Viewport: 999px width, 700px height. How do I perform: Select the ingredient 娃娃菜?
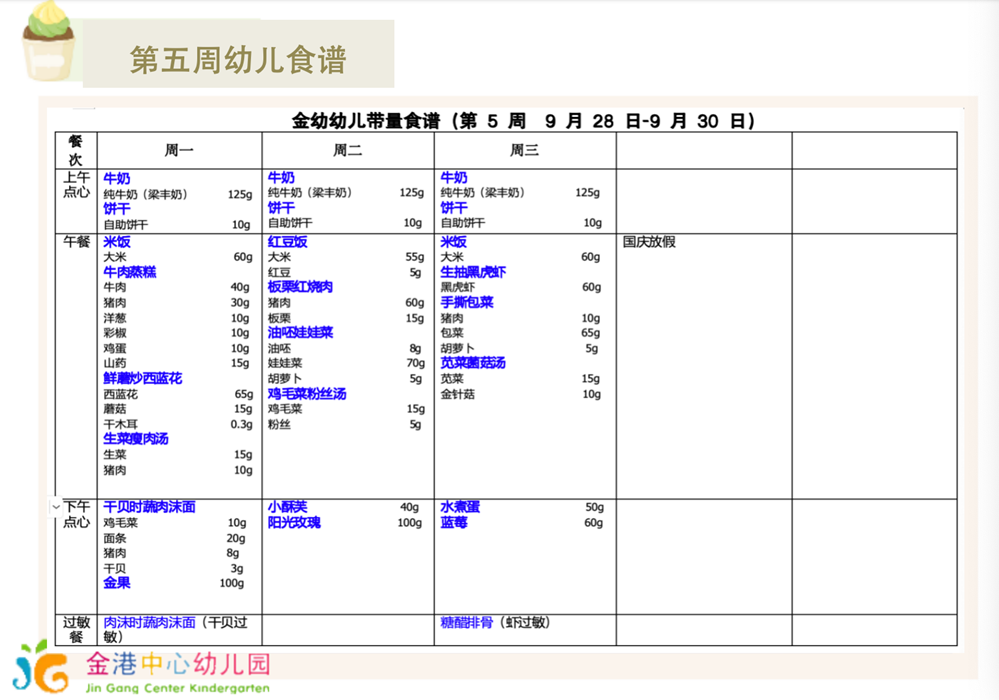pyautogui.click(x=285, y=363)
